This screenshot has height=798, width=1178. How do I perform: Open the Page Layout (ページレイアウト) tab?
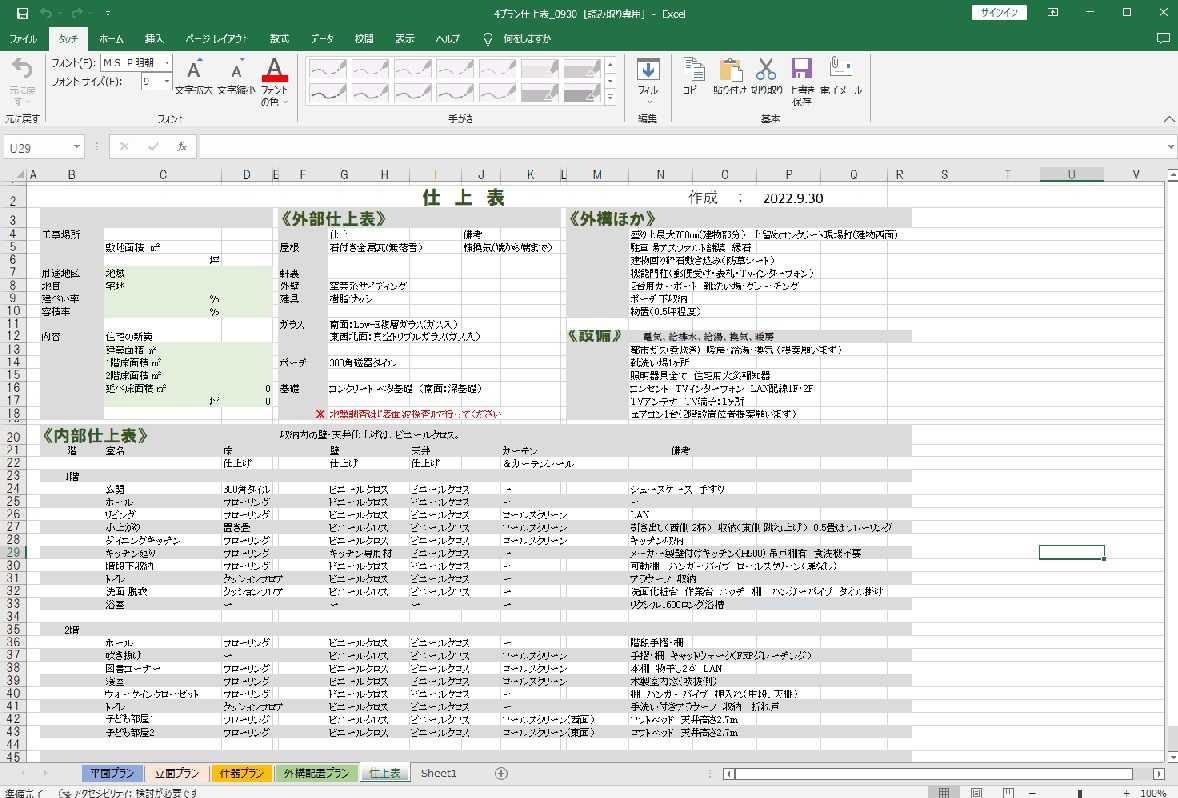click(x=216, y=38)
